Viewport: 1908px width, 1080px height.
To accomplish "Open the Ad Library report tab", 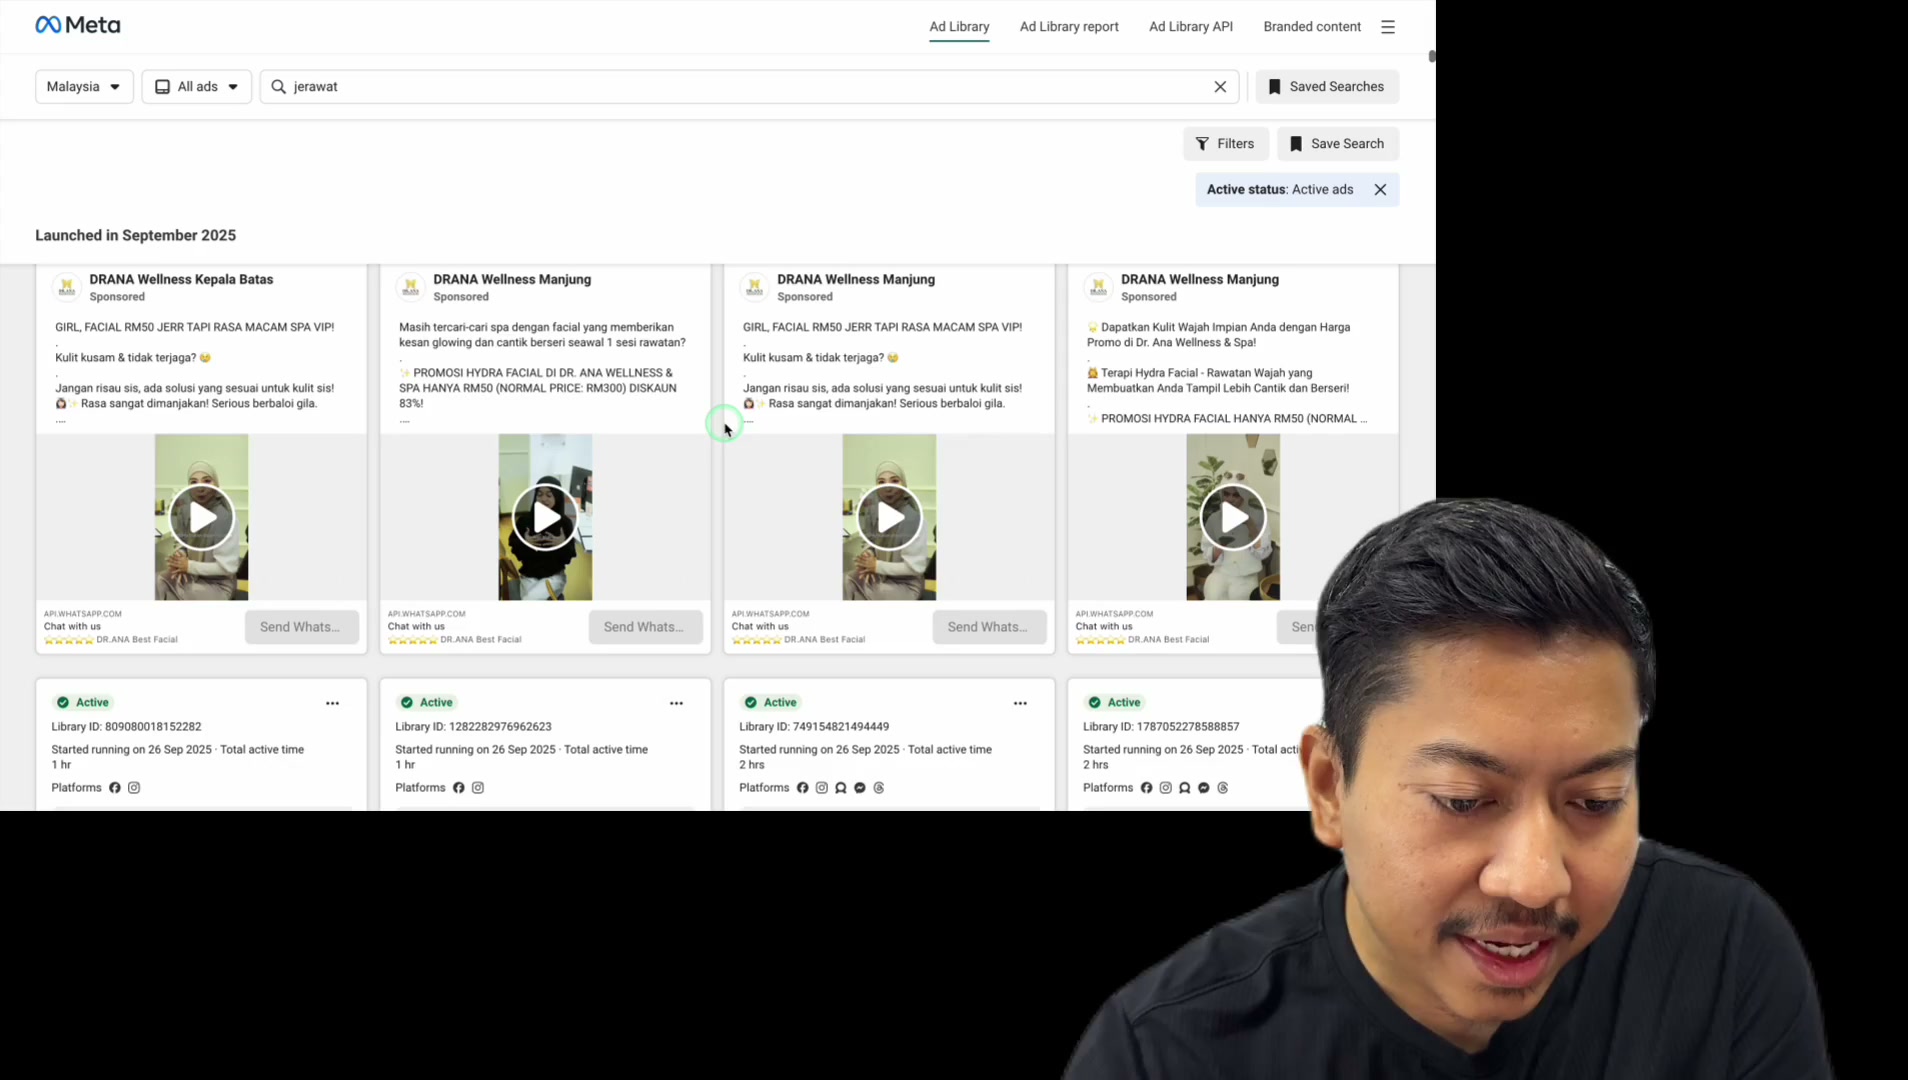I will pos(1069,27).
